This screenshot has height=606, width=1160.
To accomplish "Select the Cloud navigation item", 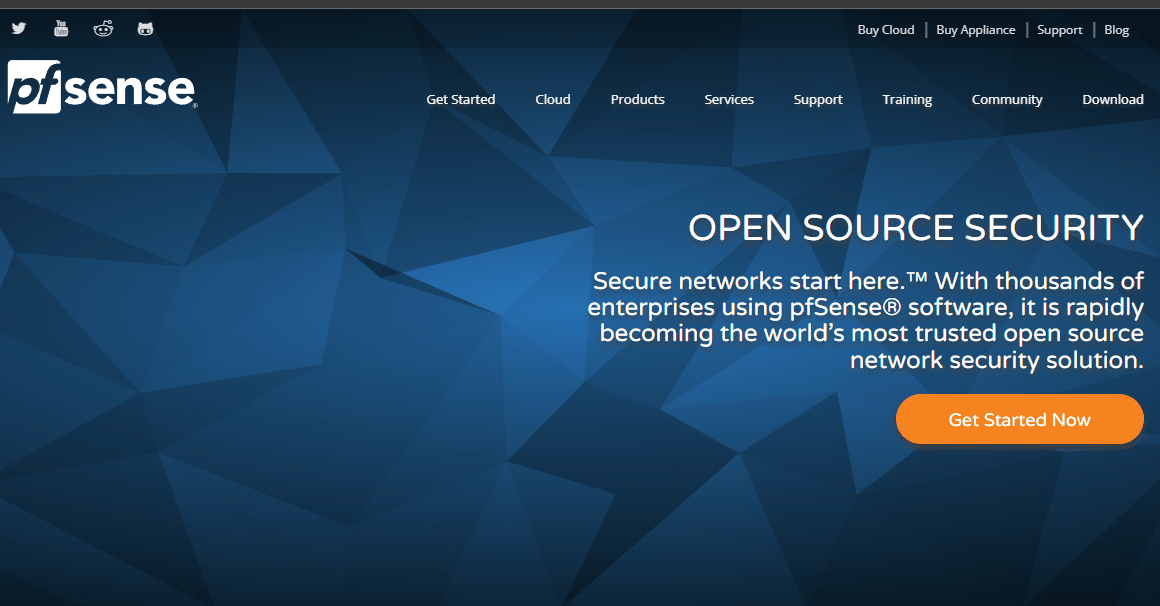I will pyautogui.click(x=552, y=99).
